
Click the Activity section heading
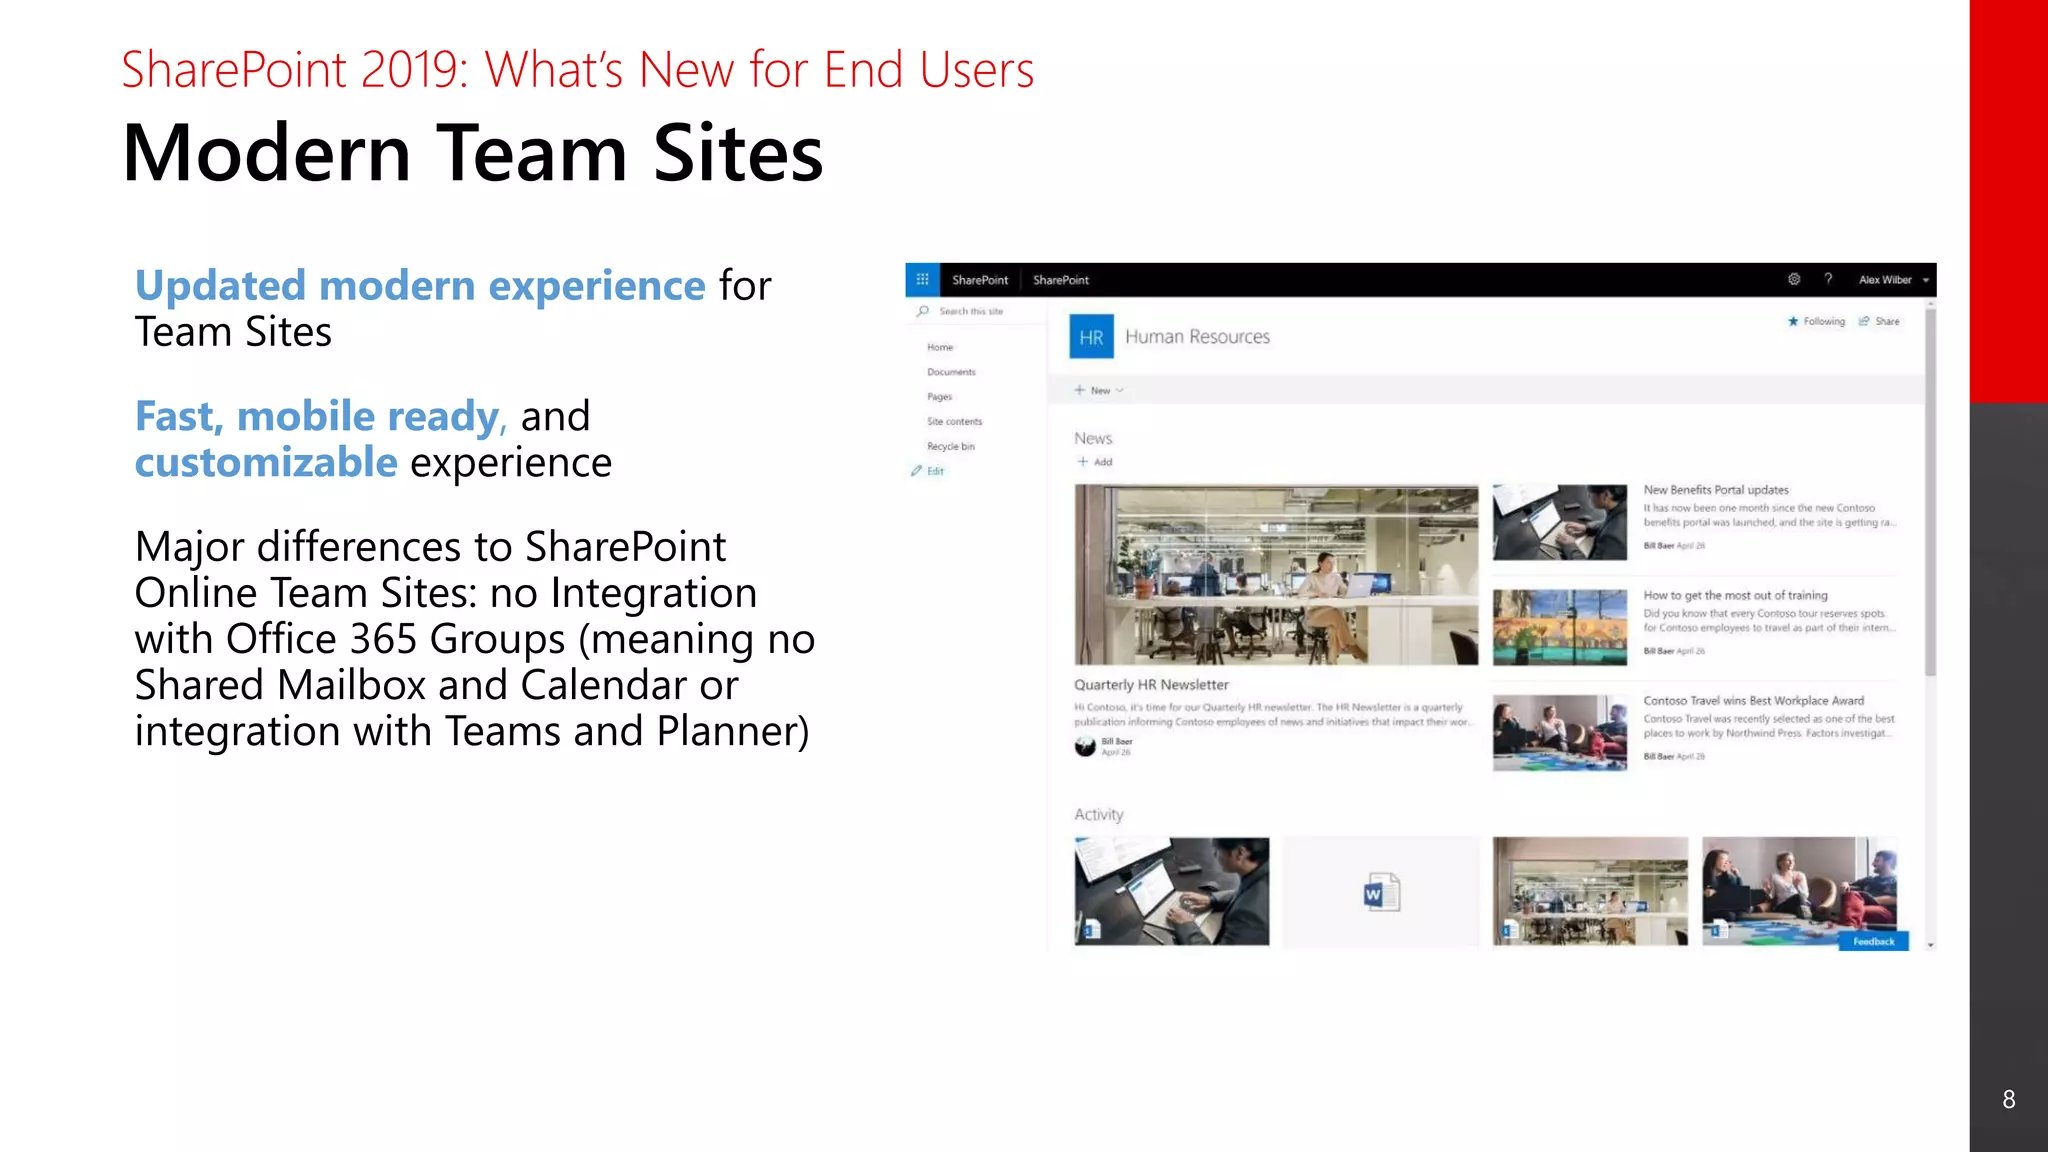coord(1099,814)
